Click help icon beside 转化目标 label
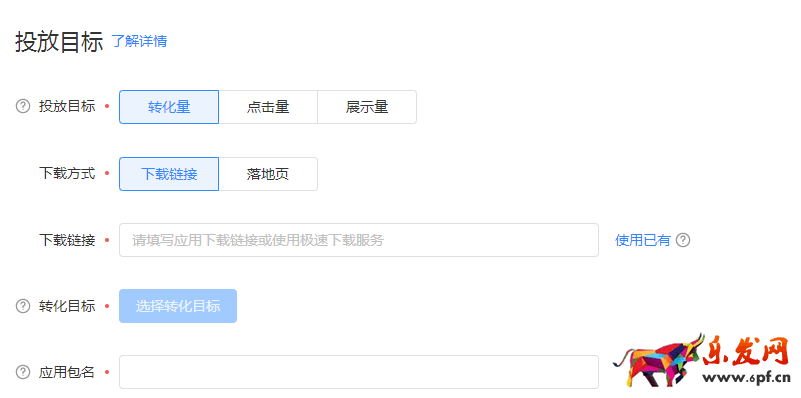801x398 pixels. (x=23, y=306)
